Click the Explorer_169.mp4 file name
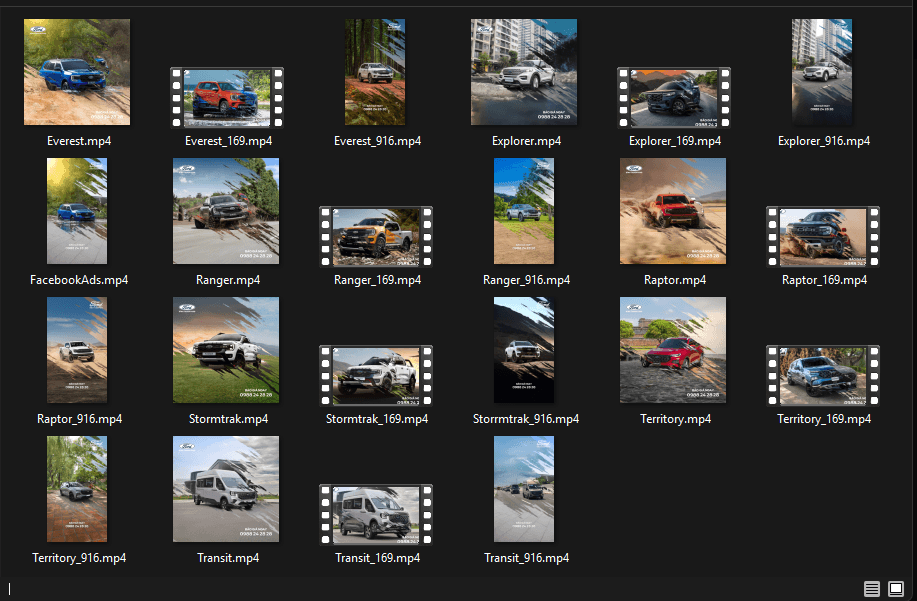 pyautogui.click(x=675, y=141)
